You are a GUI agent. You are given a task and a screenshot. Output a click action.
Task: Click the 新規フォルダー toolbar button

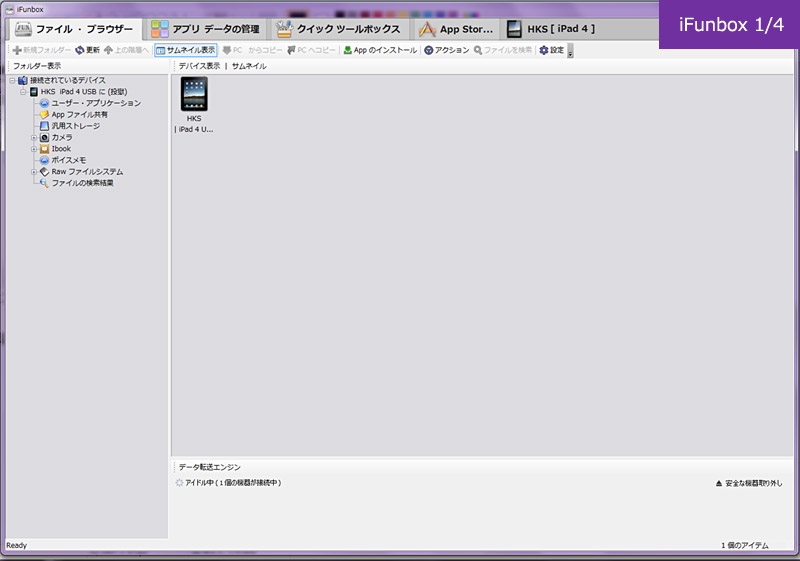pos(42,50)
